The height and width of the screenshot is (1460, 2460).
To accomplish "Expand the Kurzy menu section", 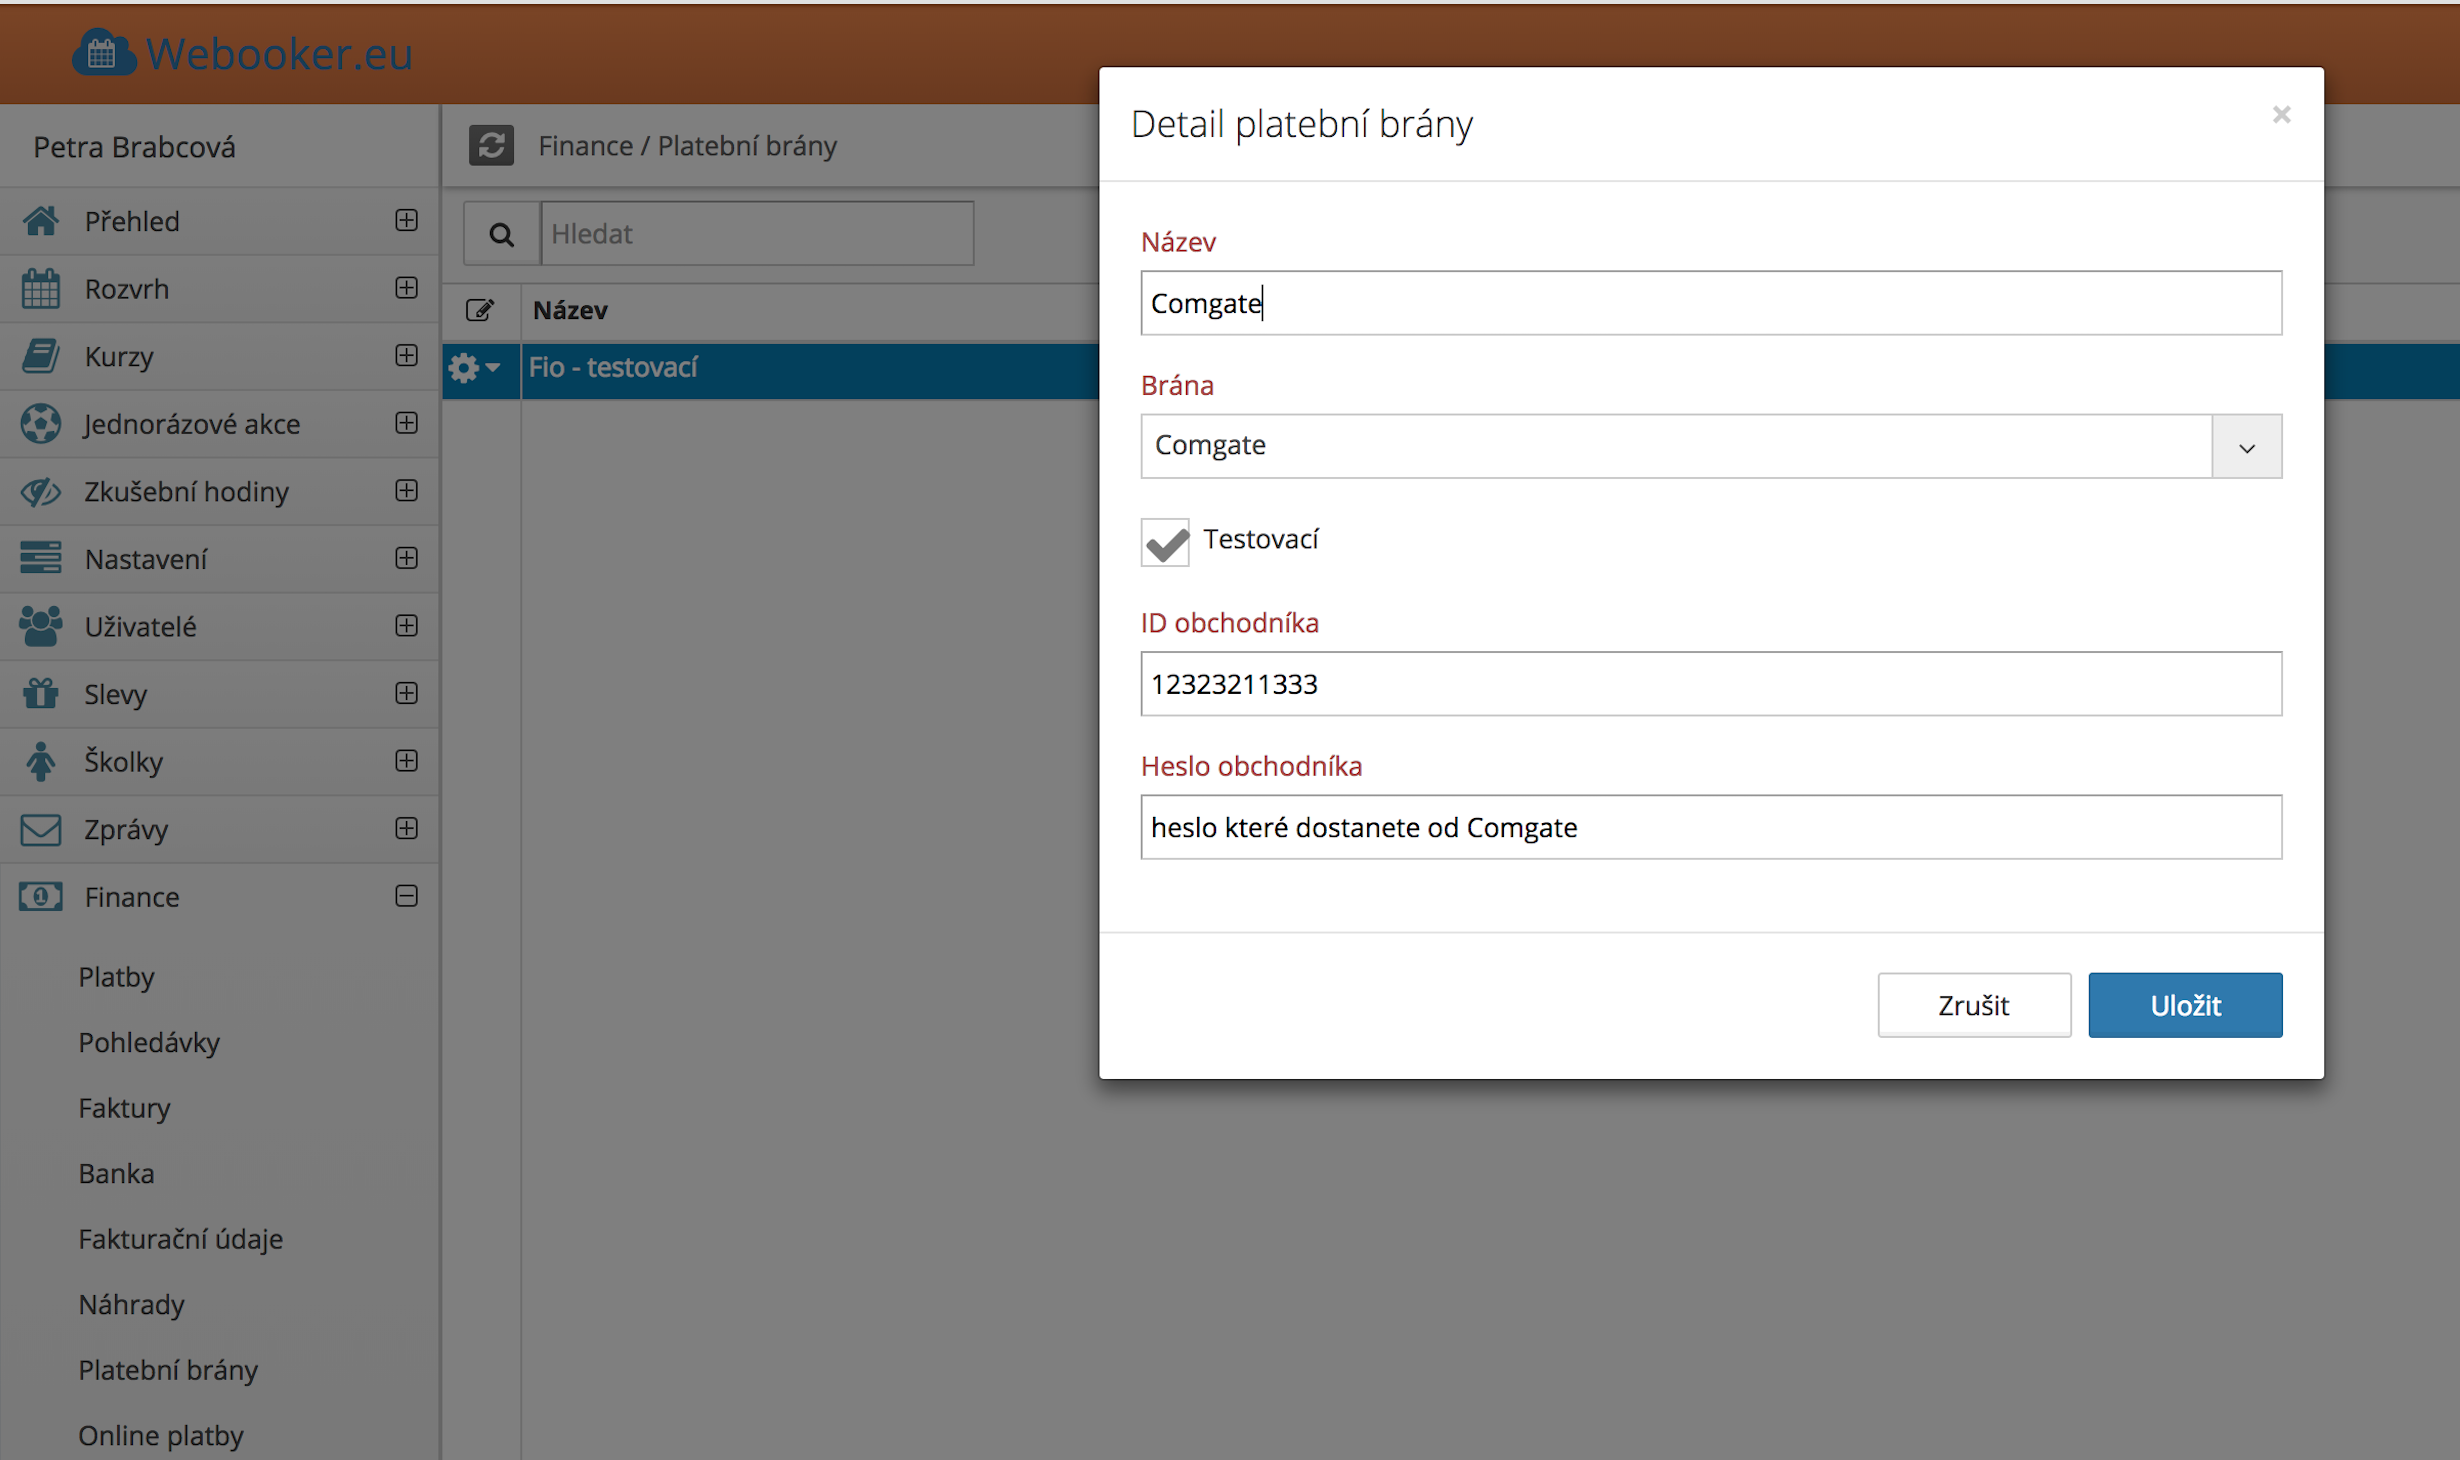I will (x=406, y=356).
